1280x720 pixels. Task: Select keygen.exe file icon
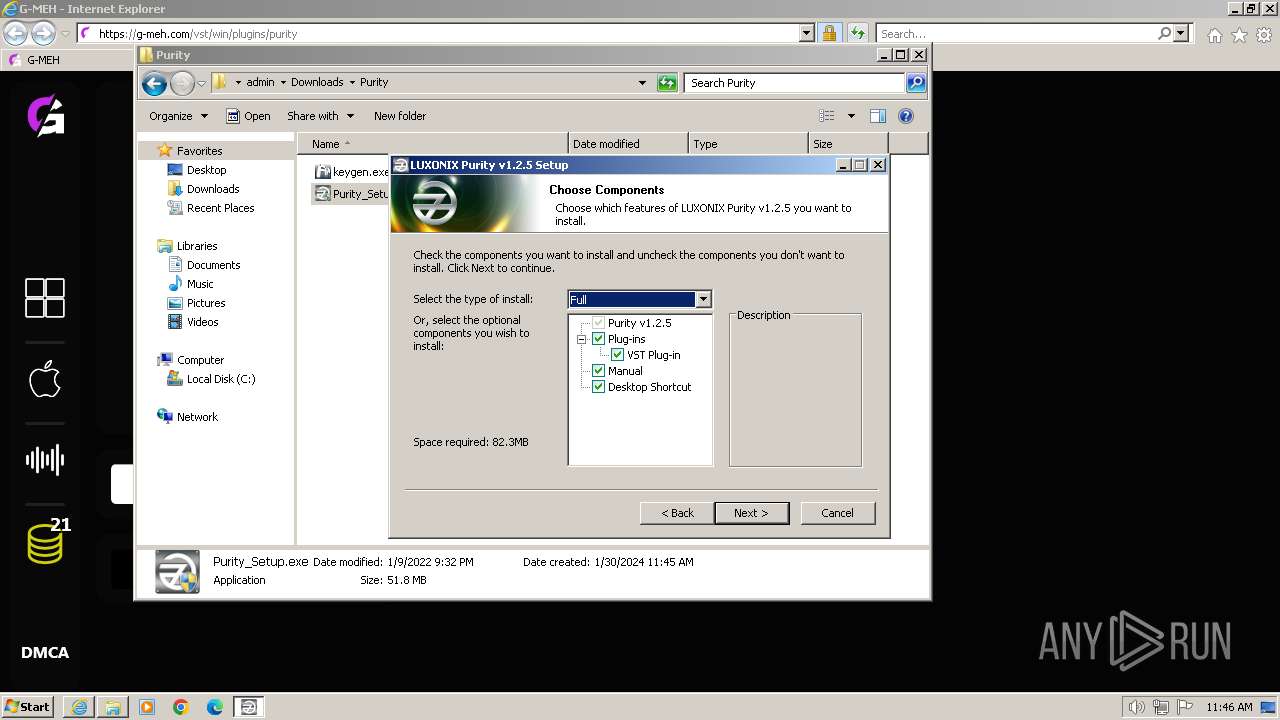(322, 172)
